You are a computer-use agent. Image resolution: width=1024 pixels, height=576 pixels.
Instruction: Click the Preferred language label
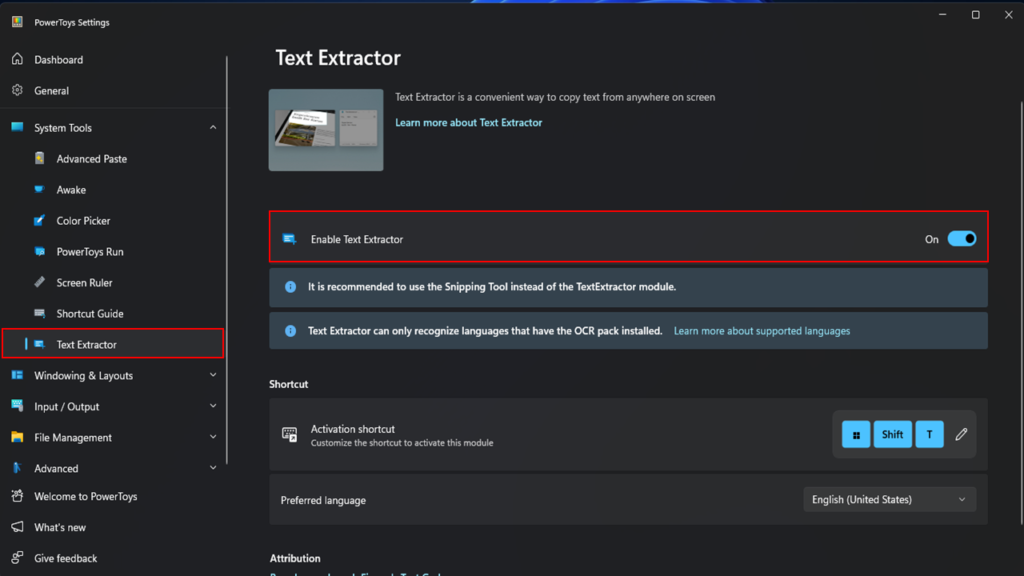pos(323,500)
